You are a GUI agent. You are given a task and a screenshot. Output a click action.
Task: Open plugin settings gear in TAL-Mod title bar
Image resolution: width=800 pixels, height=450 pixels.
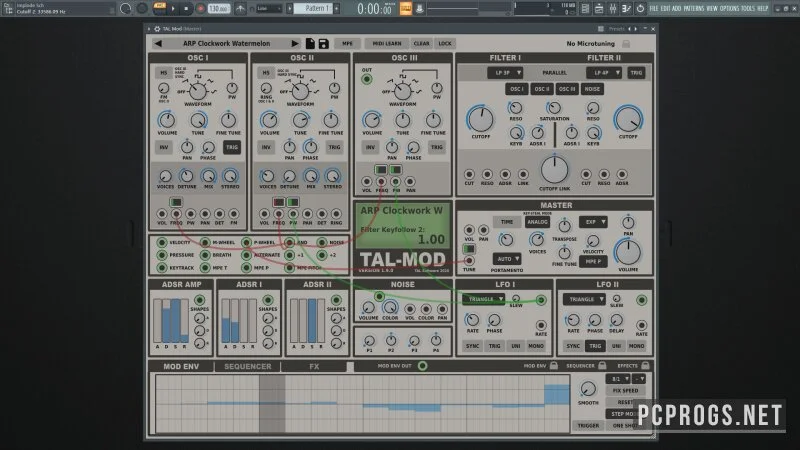pos(157,29)
